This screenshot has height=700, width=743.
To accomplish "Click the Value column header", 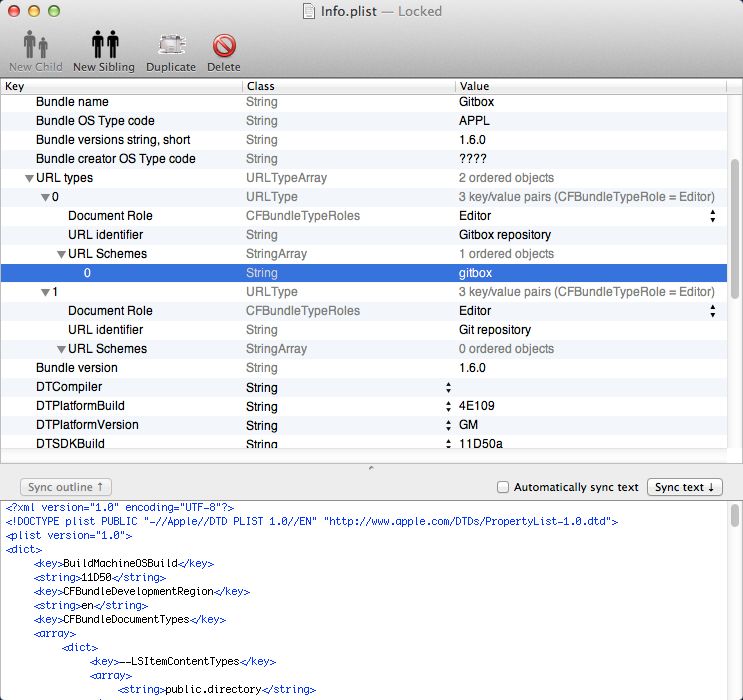I will [x=591, y=86].
